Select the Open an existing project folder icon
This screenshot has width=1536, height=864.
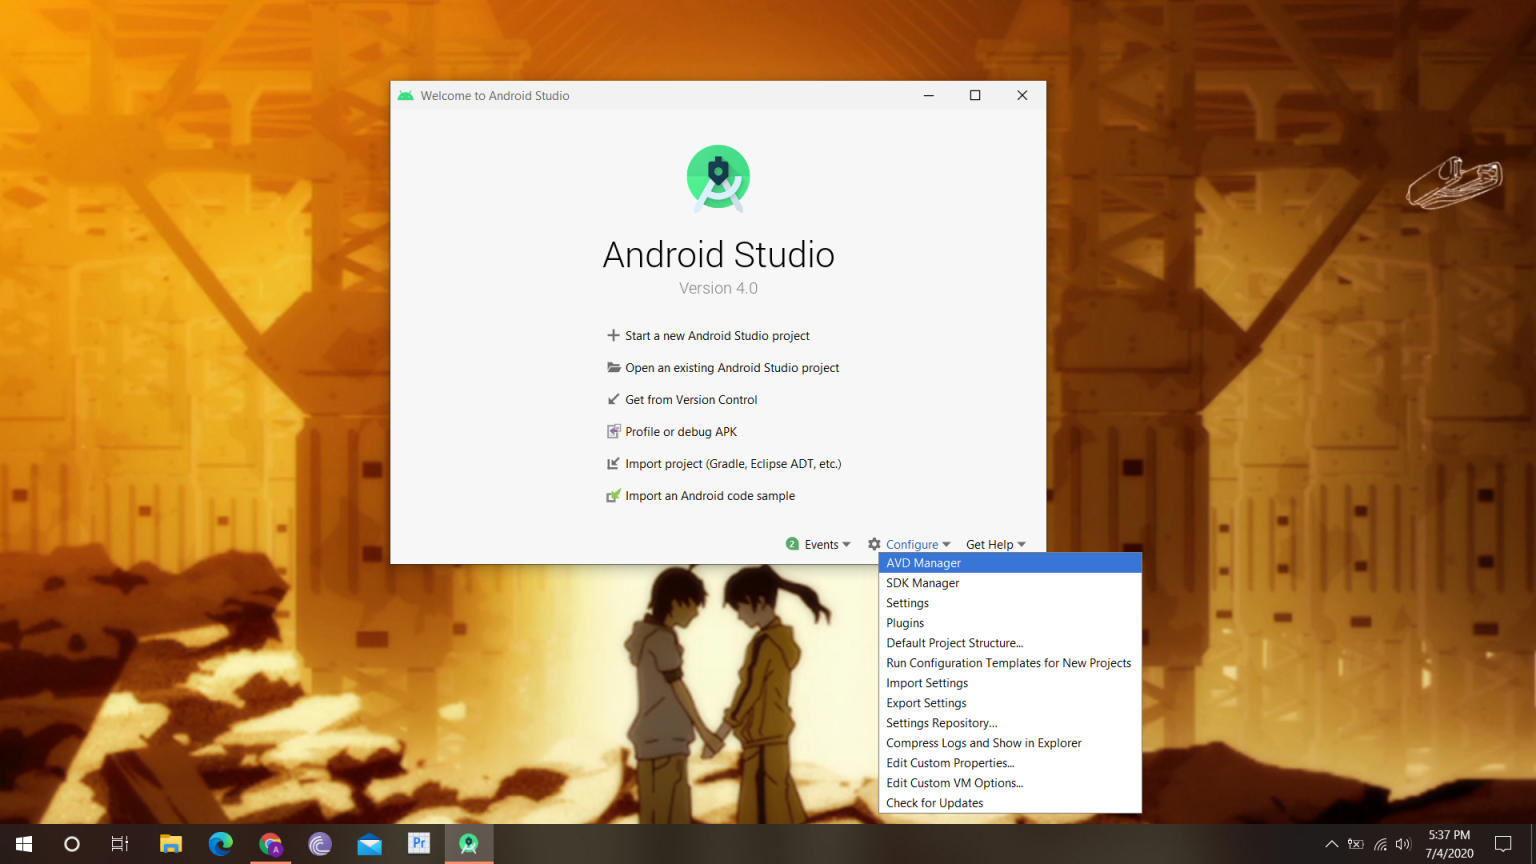613,367
